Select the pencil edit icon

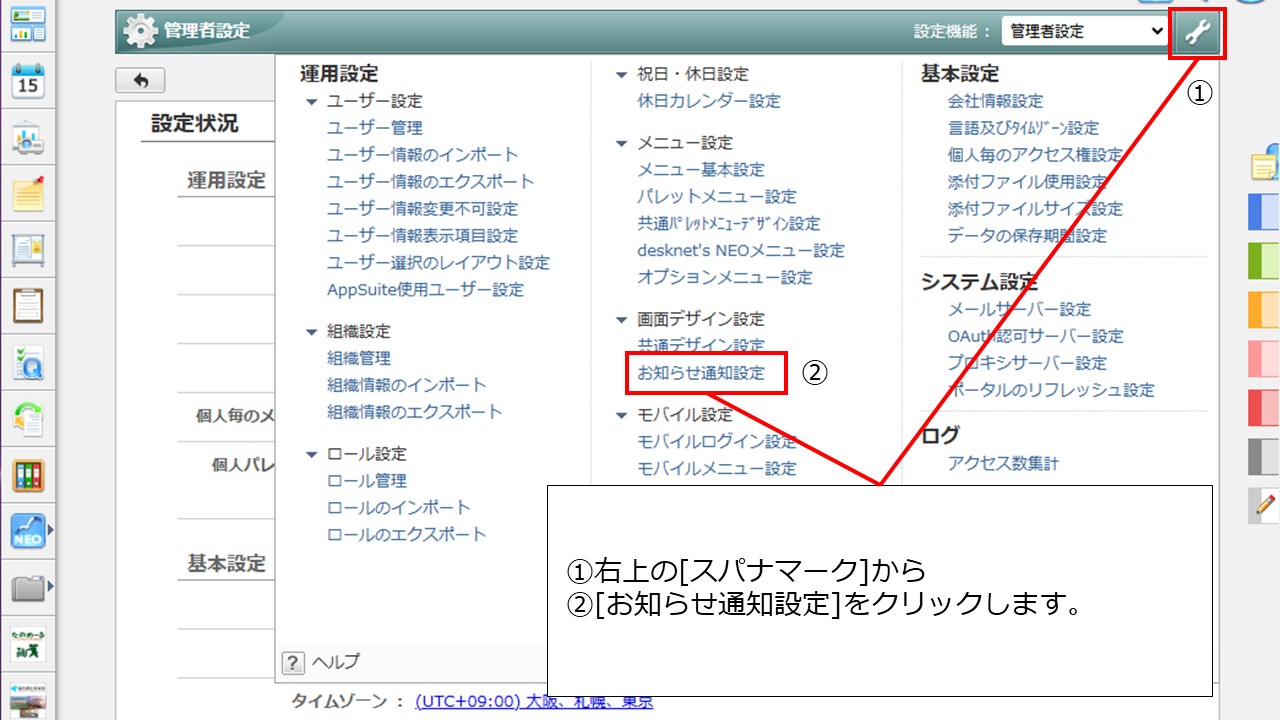click(1264, 506)
